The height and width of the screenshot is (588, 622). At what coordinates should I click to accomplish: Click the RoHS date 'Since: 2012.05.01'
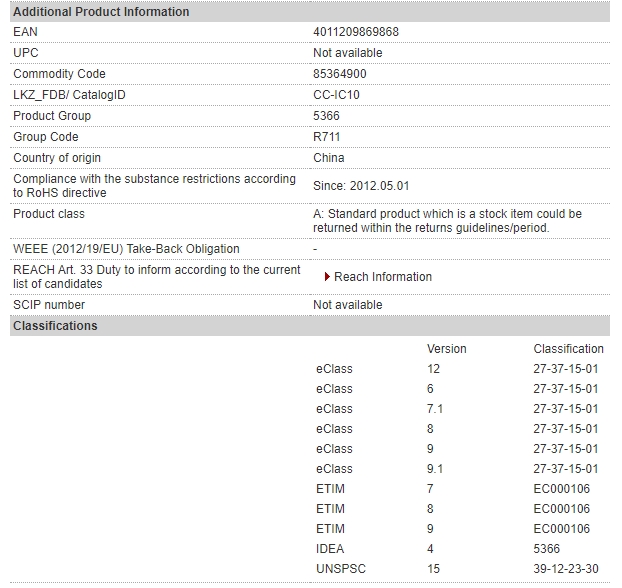tap(361, 186)
